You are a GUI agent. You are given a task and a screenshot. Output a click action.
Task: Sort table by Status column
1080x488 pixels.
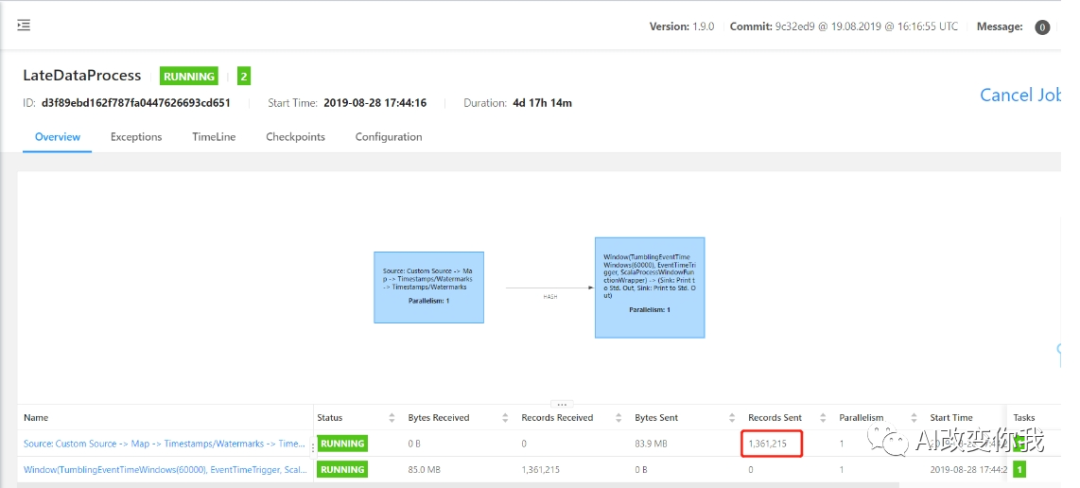coord(390,418)
